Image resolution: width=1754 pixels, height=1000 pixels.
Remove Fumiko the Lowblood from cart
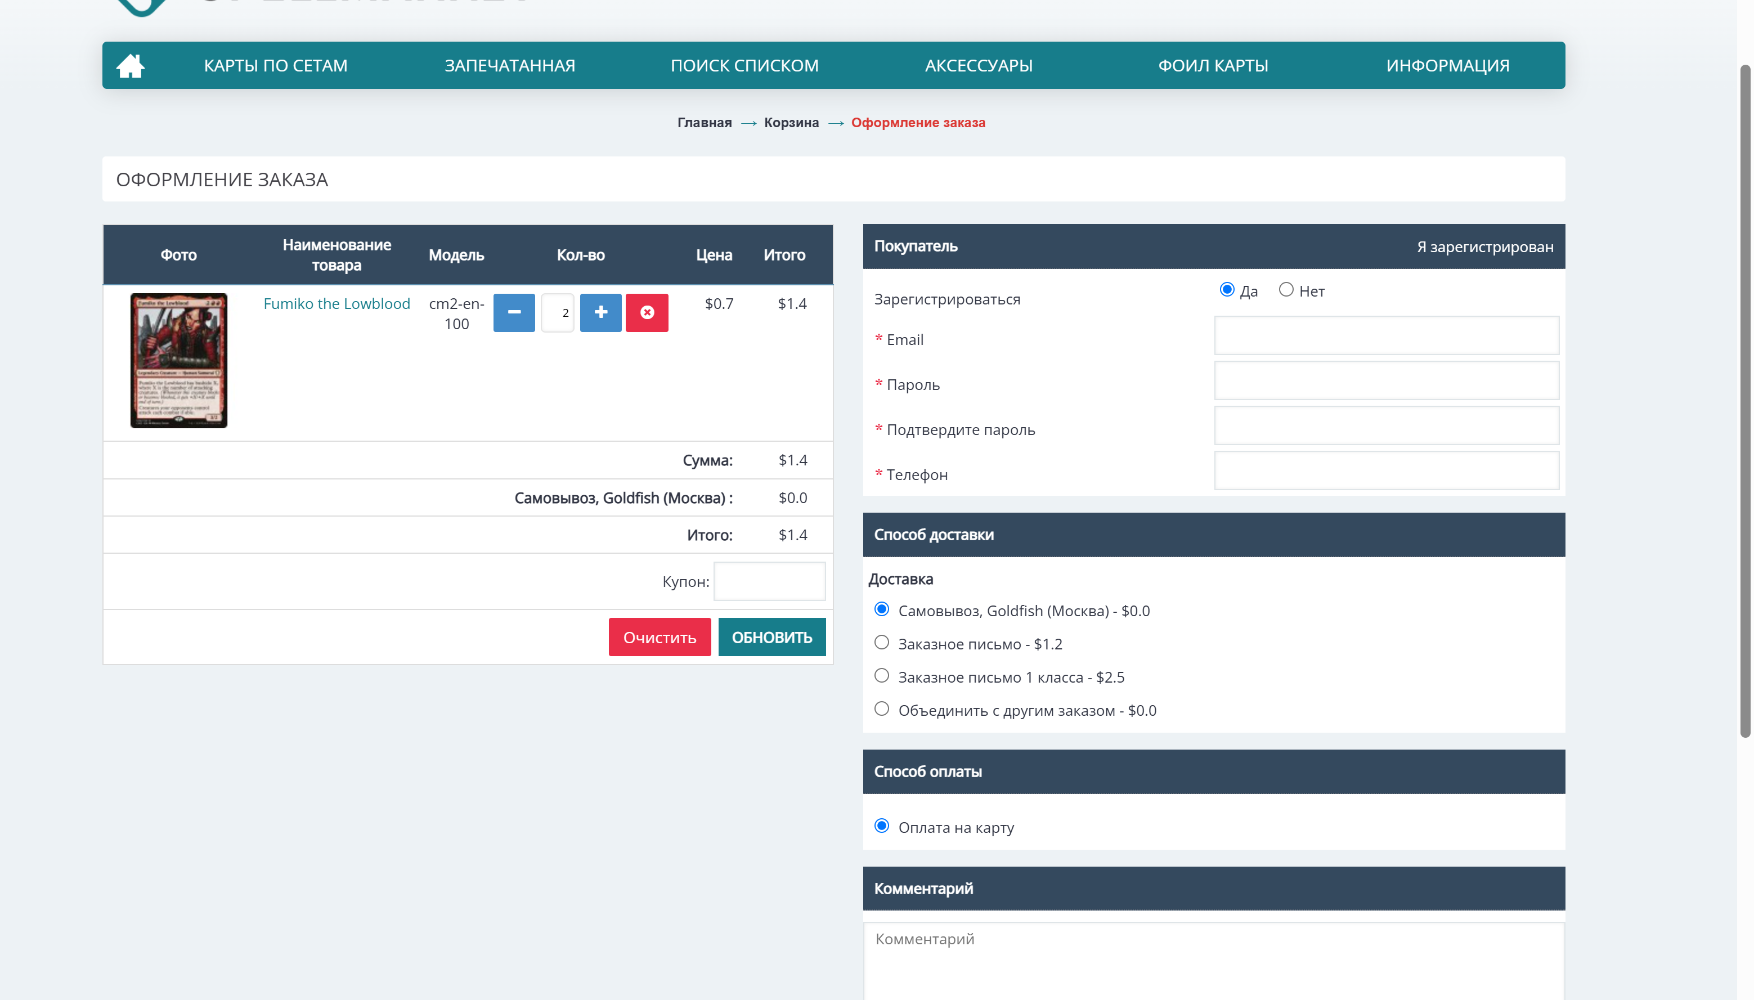point(647,313)
